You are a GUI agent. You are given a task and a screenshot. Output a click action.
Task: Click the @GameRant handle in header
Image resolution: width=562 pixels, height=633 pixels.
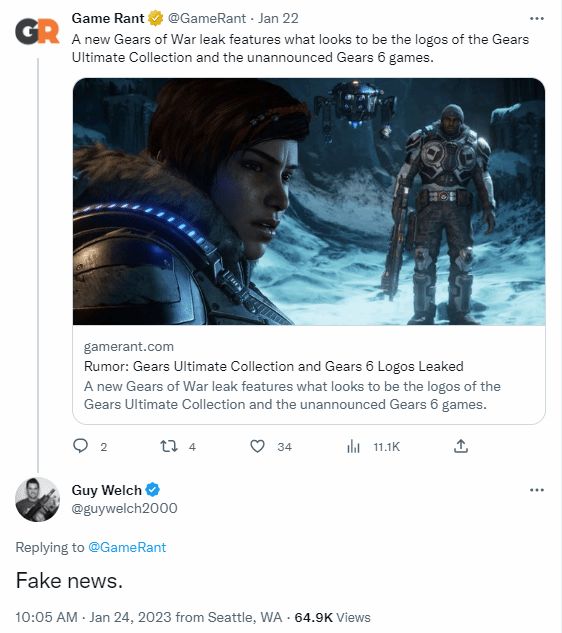206,19
